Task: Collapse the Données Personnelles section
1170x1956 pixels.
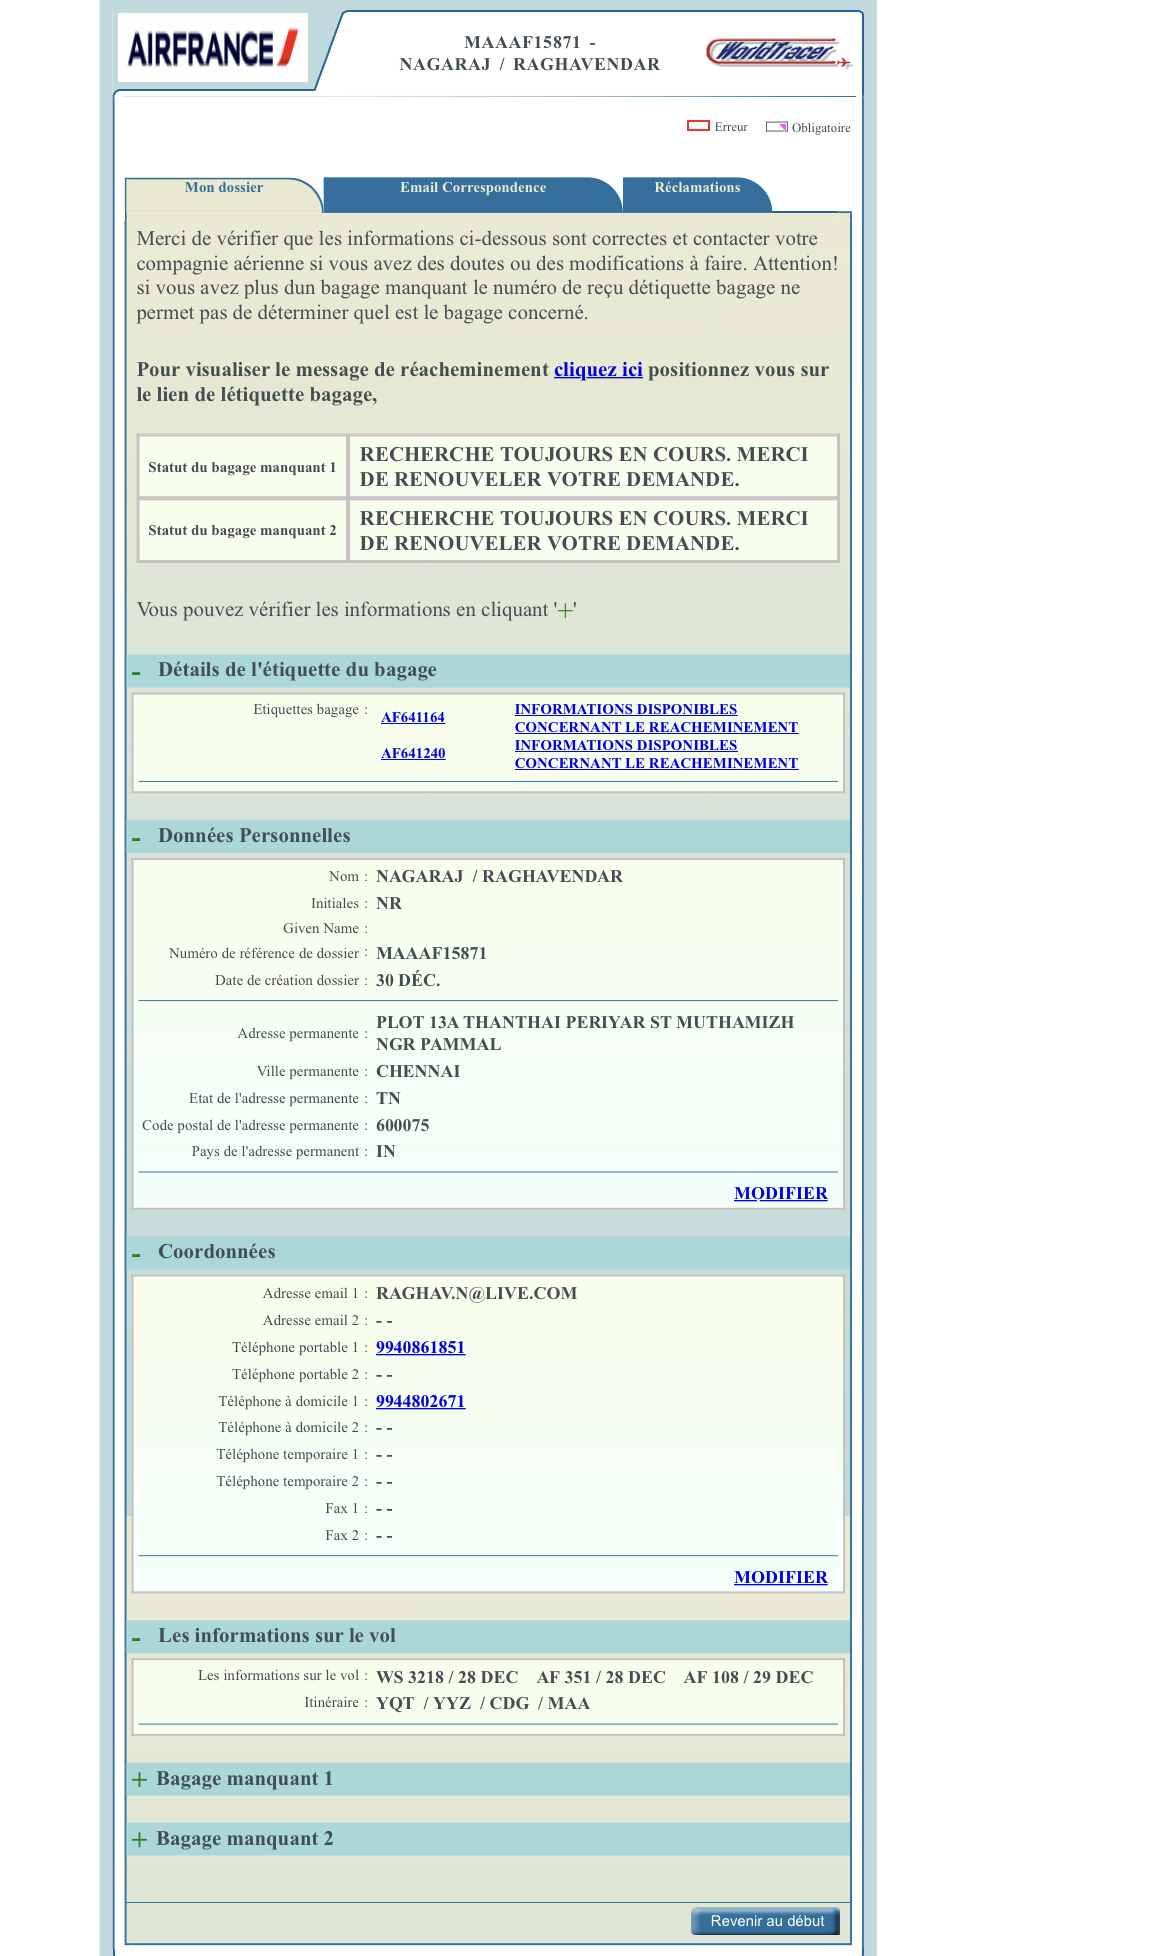Action: pos(137,838)
